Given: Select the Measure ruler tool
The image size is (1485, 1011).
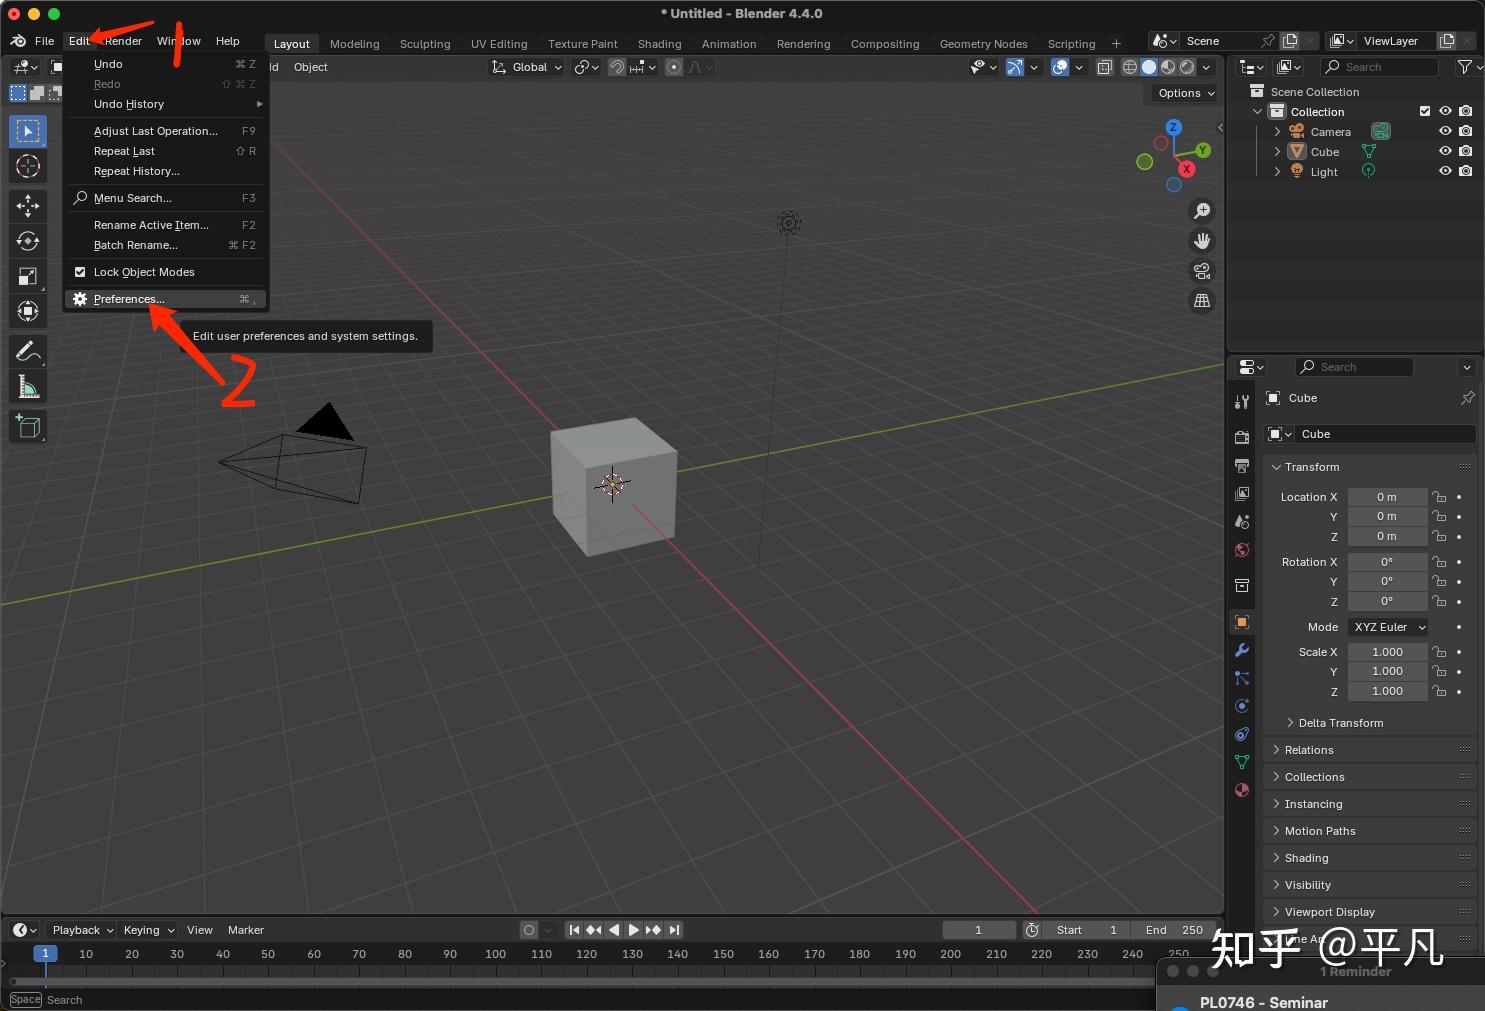Looking at the screenshot, I should pos(28,387).
